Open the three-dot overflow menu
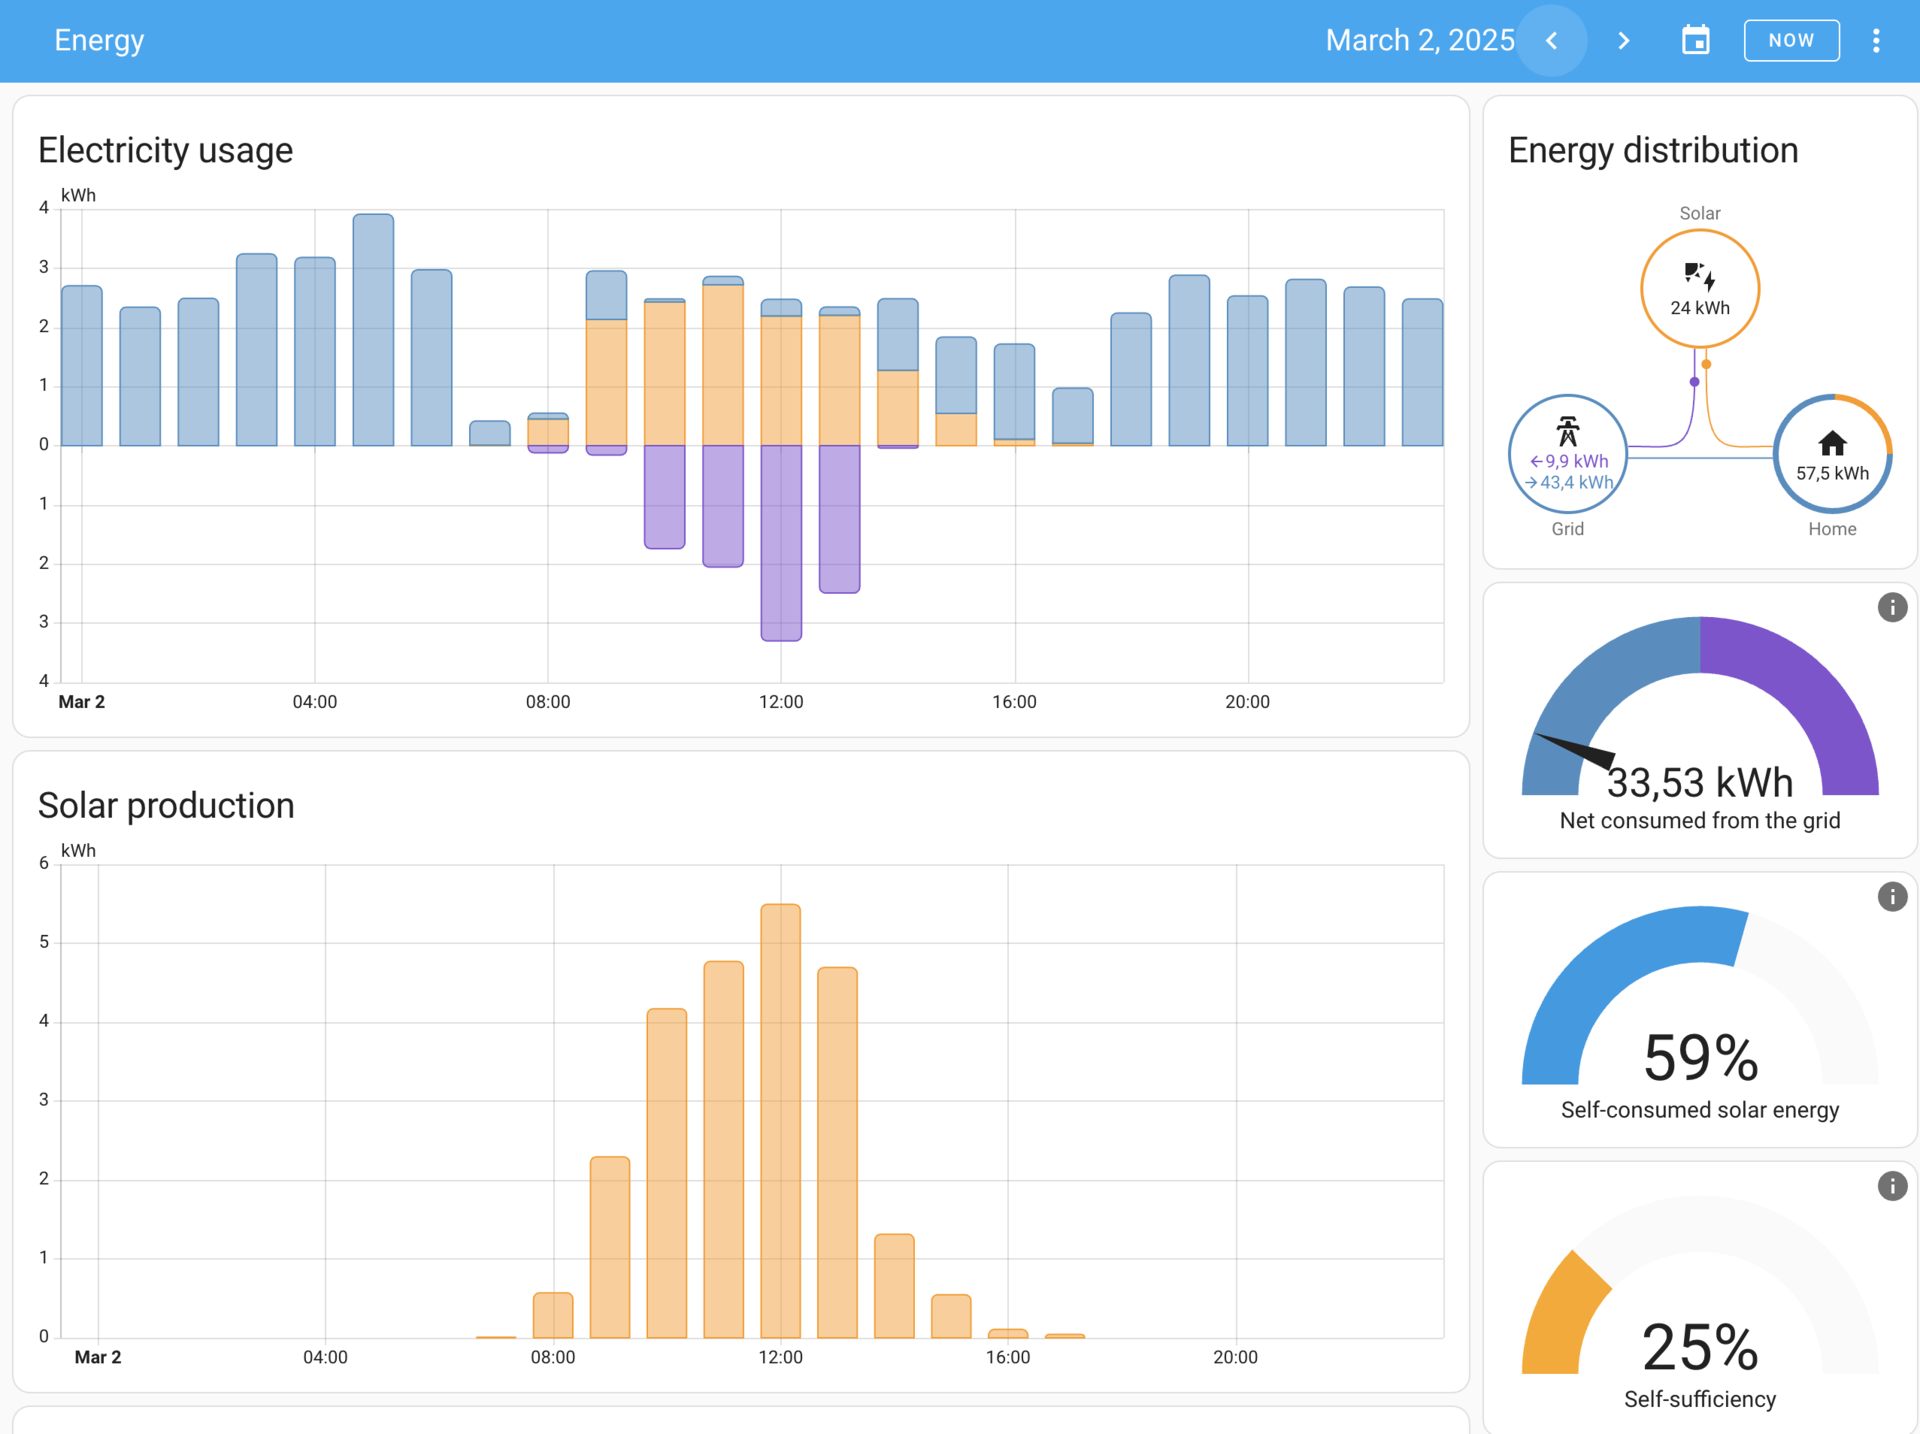 pos(1876,41)
